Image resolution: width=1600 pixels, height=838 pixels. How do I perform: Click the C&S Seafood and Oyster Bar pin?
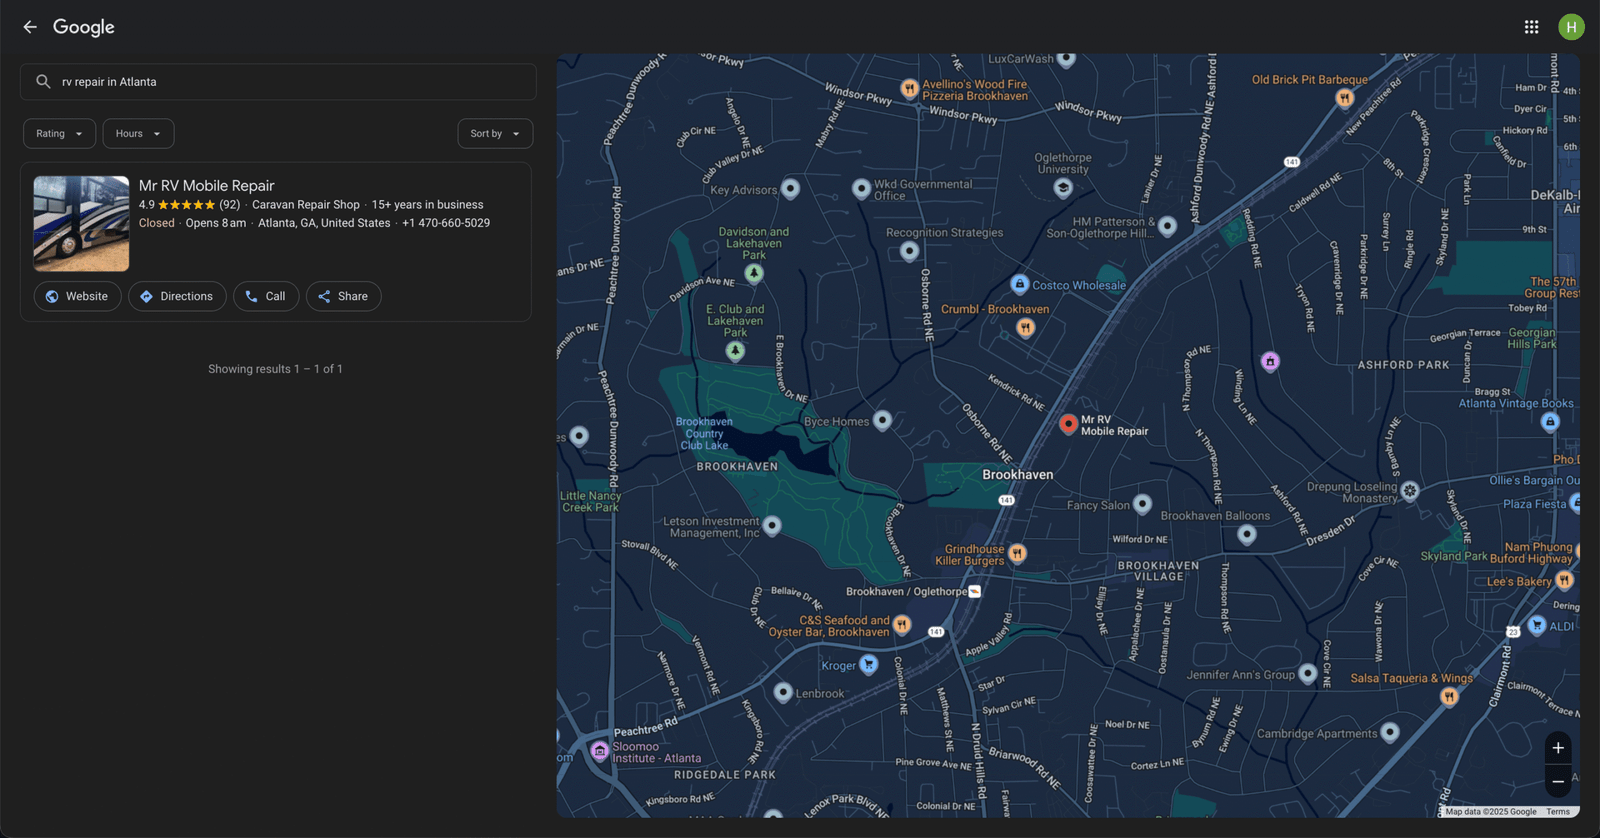[902, 625]
